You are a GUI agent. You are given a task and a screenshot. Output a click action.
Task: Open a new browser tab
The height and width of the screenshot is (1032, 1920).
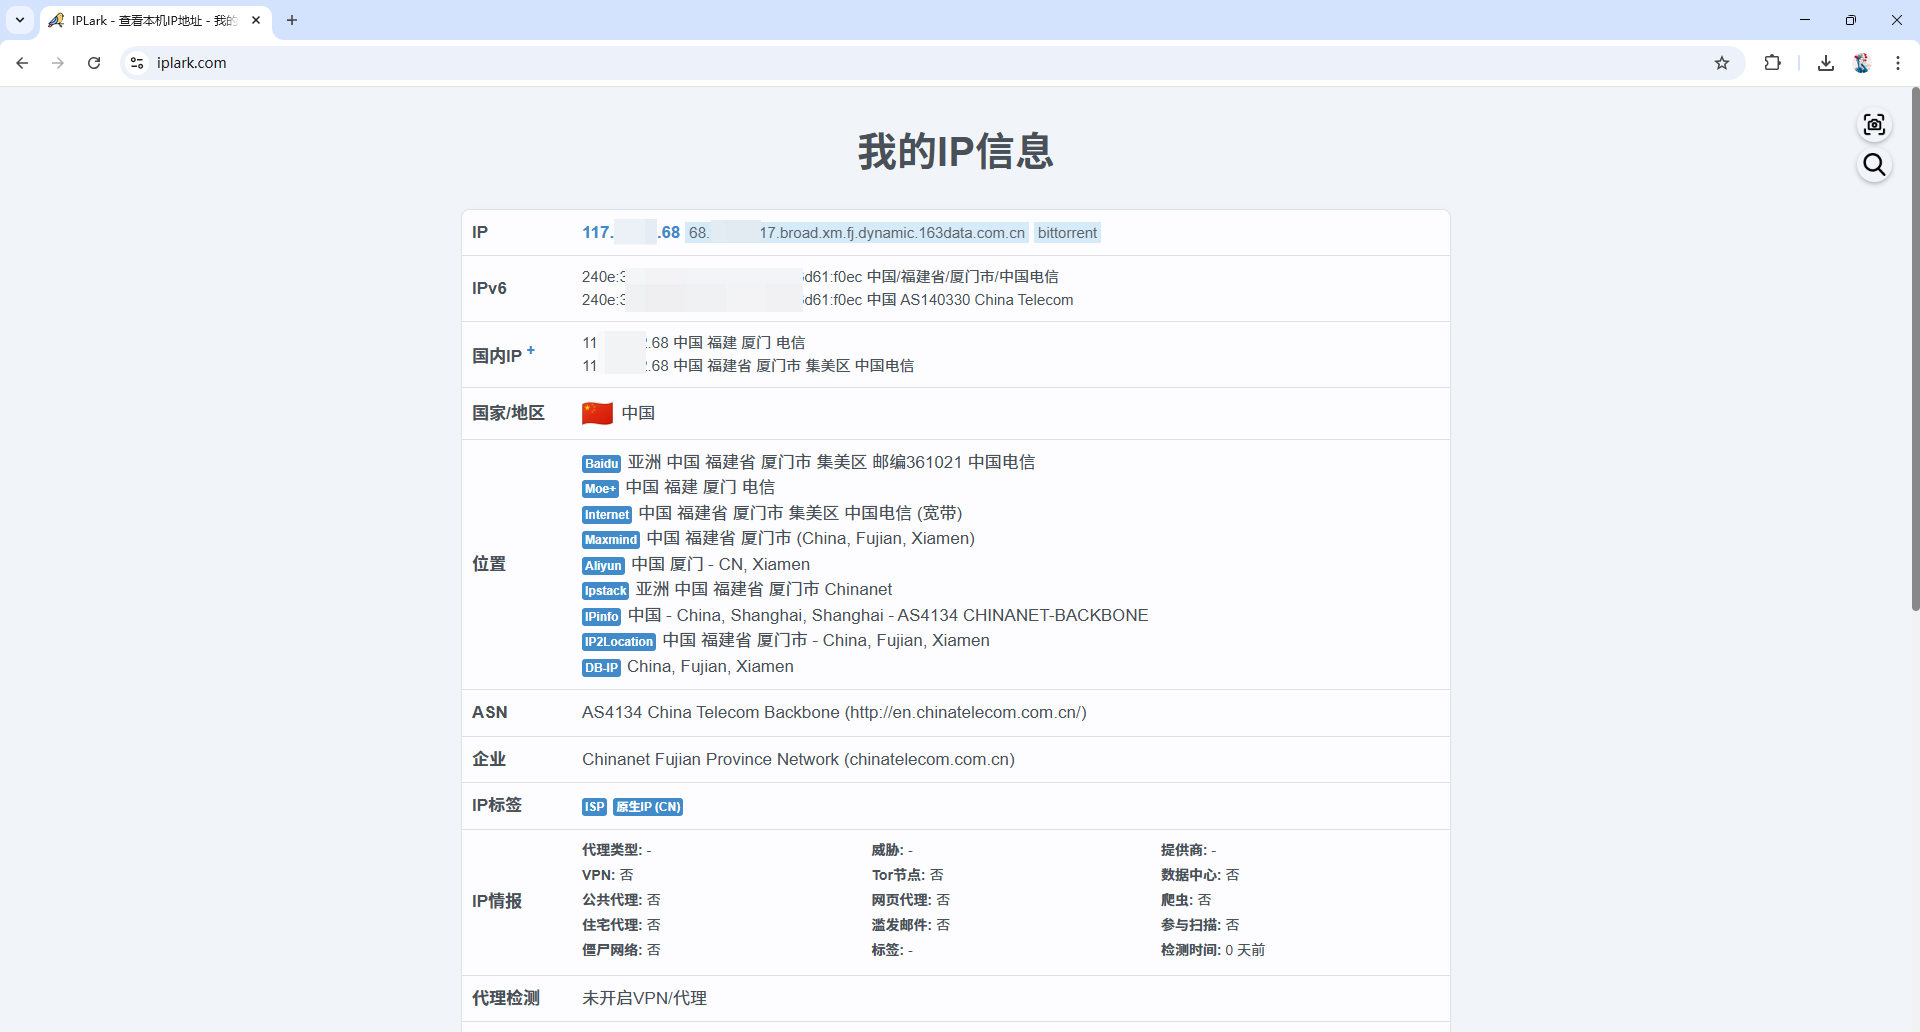[x=292, y=20]
